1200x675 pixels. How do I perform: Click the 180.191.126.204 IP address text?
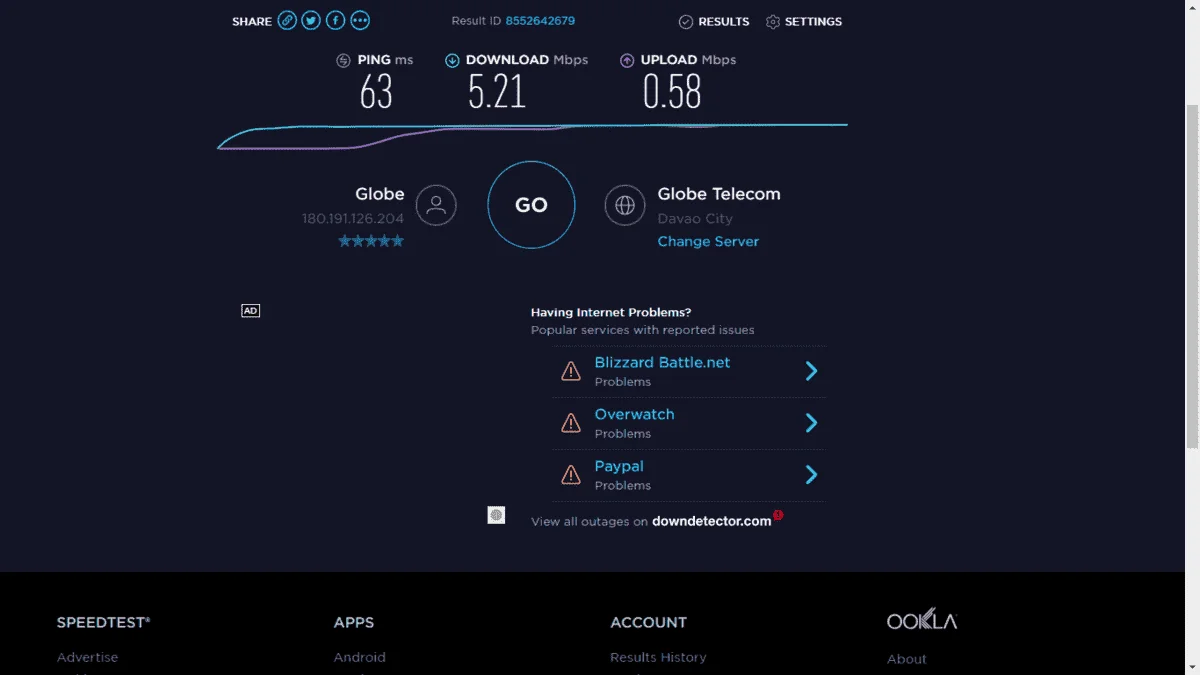tap(353, 218)
